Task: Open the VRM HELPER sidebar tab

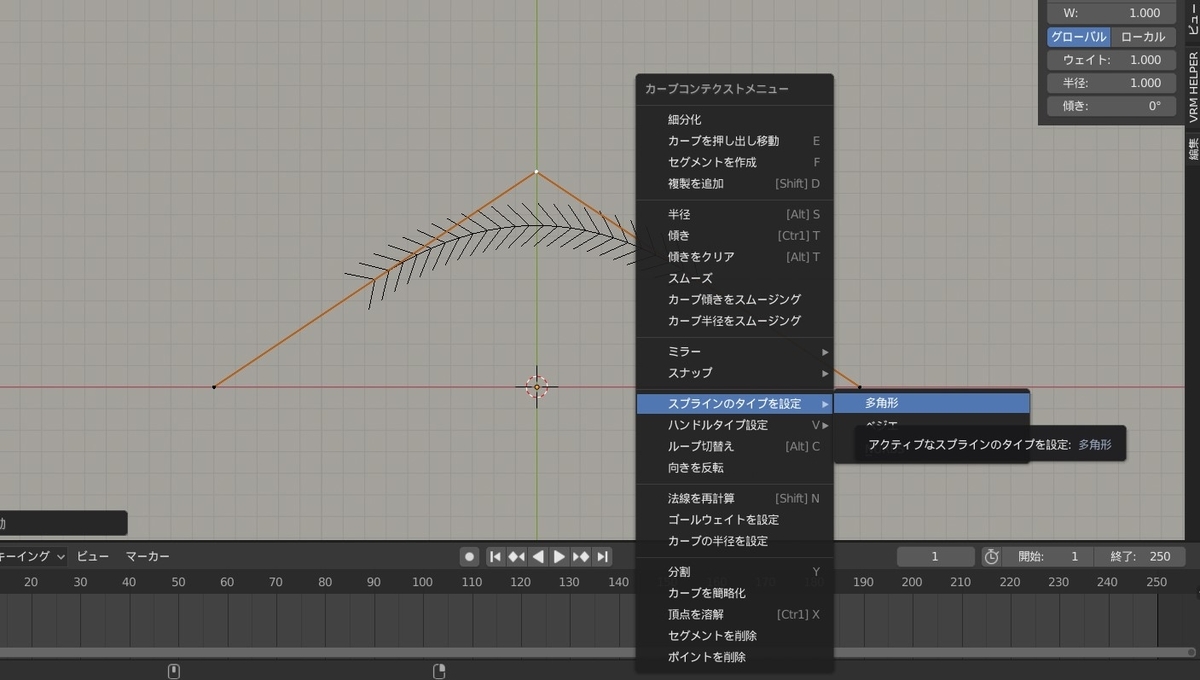Action: [x=1192, y=88]
